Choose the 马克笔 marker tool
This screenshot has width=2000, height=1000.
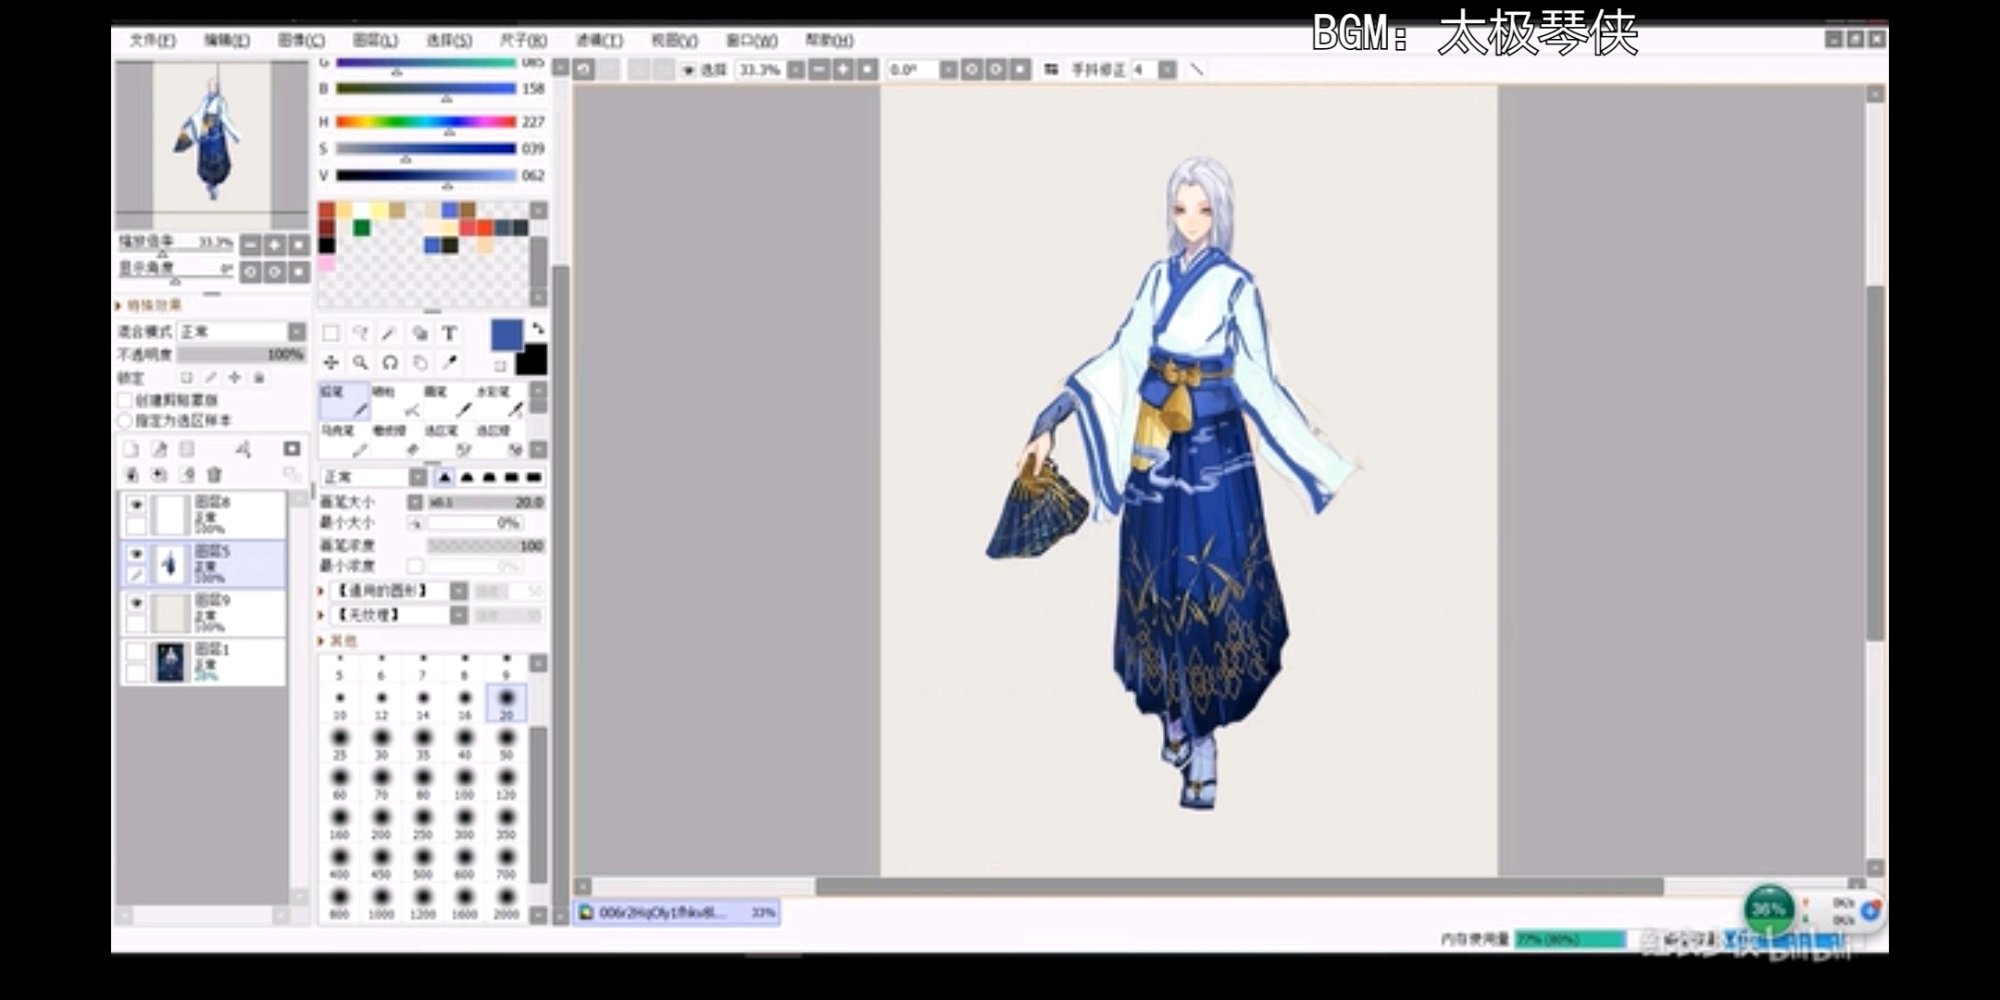(344, 440)
